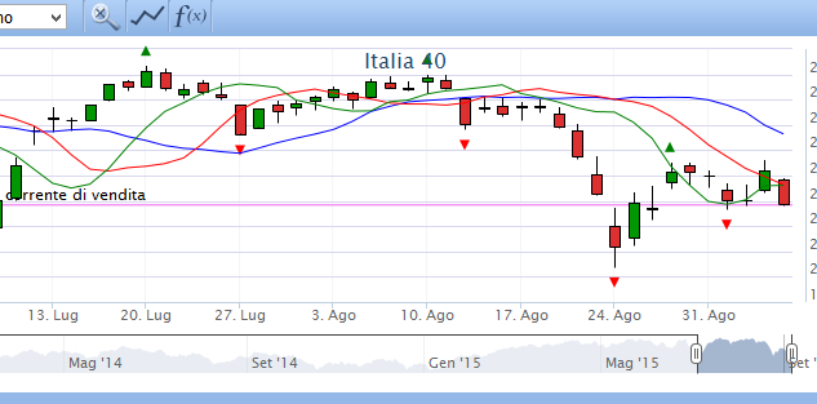Viewport: 817px width, 404px height.
Task: Click the 24. Ago axis label
Action: point(614,315)
